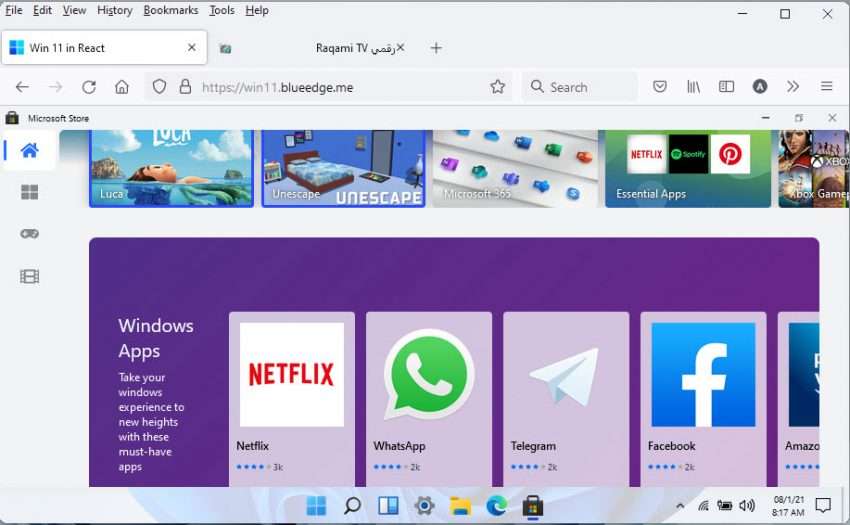Open the Facebook app card
850x525 pixels.
coord(703,399)
